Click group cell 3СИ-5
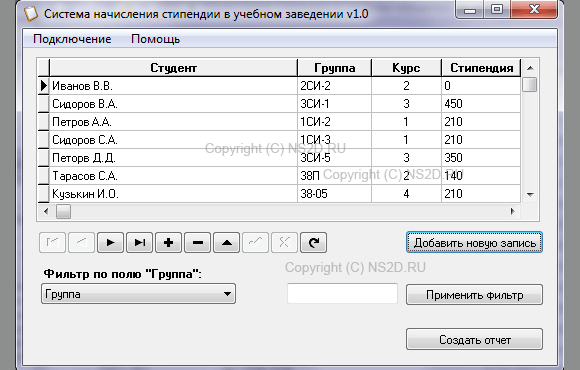This screenshot has height=370, width=580. (x=334, y=158)
